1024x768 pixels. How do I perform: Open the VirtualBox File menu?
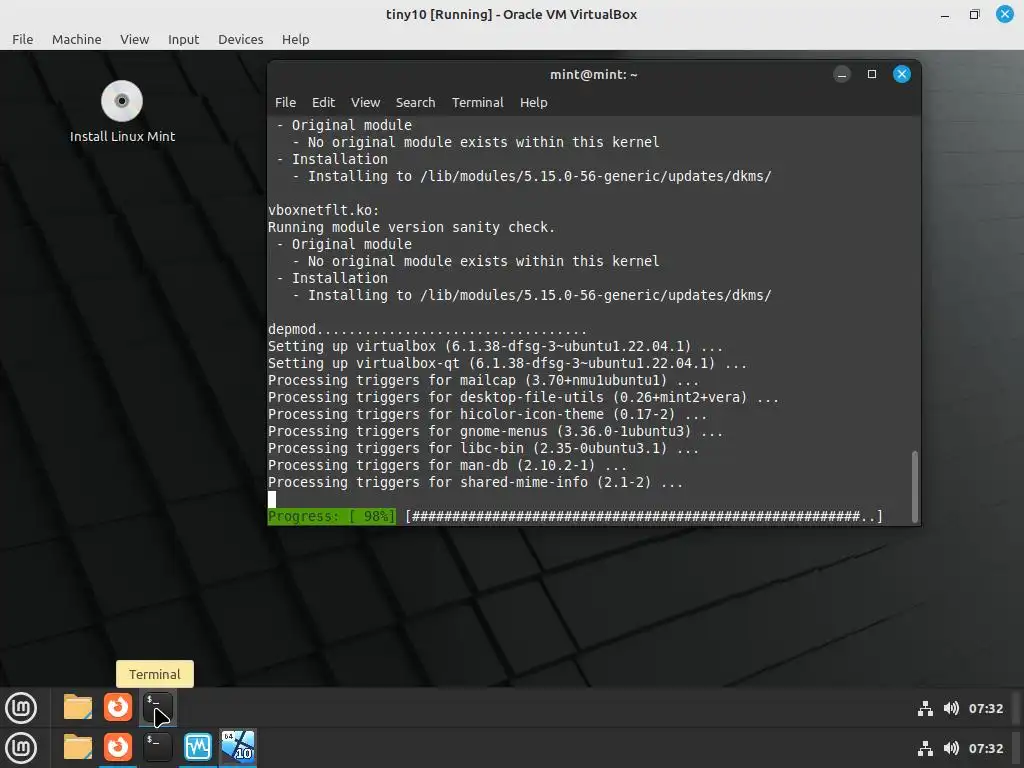coord(22,39)
